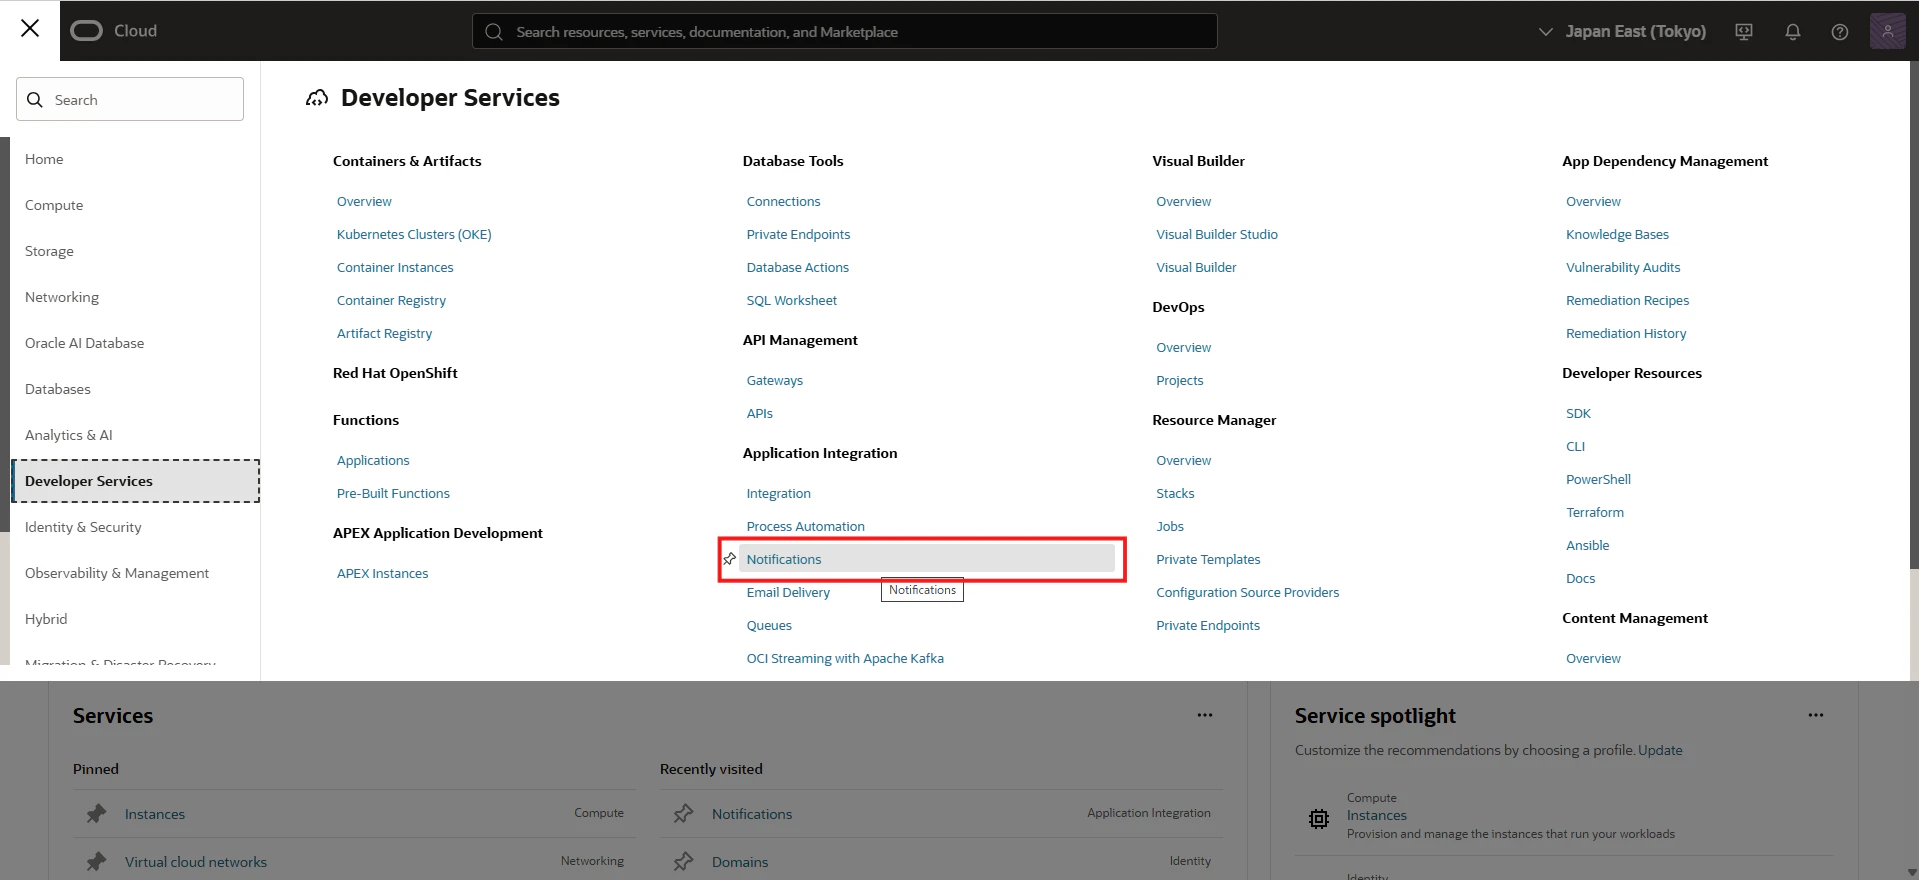
Task: Select Databases in the navigation menu
Action: click(58, 389)
